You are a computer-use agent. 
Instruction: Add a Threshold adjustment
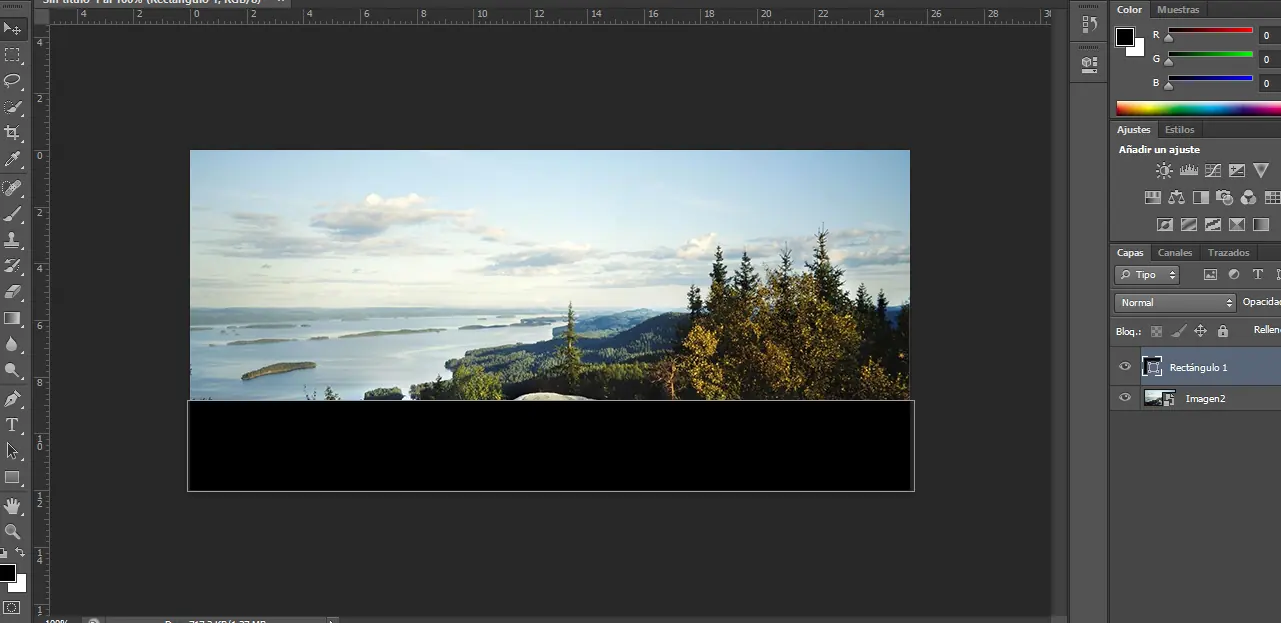pyautogui.click(x=1213, y=225)
